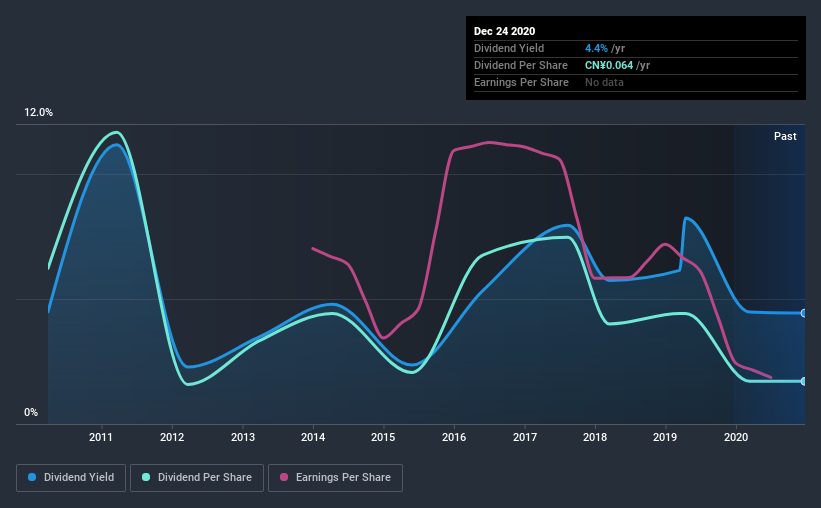821x508 pixels.
Task: Click the 'Dec 24 2020' tooltip date
Action: [x=504, y=31]
